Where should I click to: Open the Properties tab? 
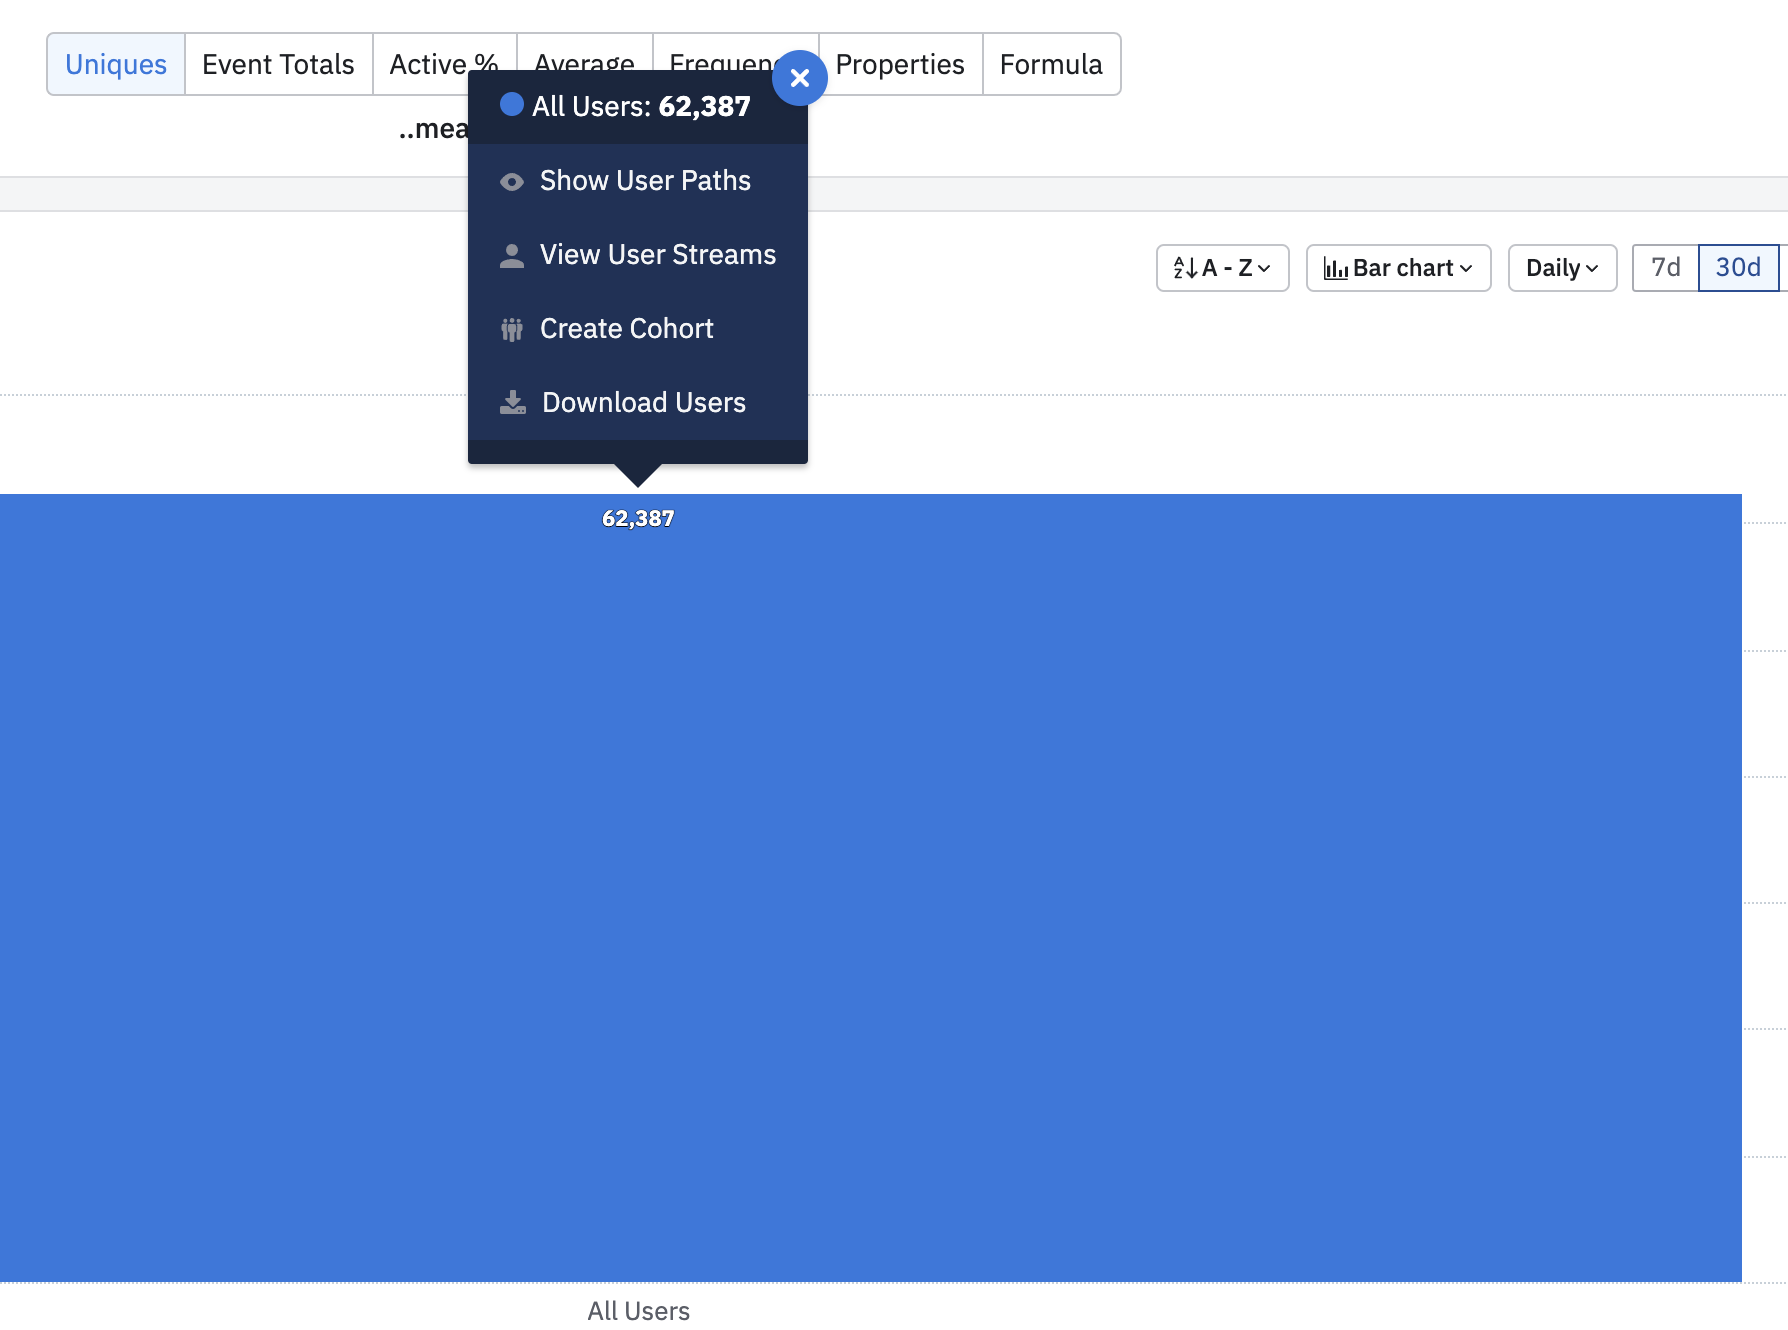pyautogui.click(x=900, y=64)
